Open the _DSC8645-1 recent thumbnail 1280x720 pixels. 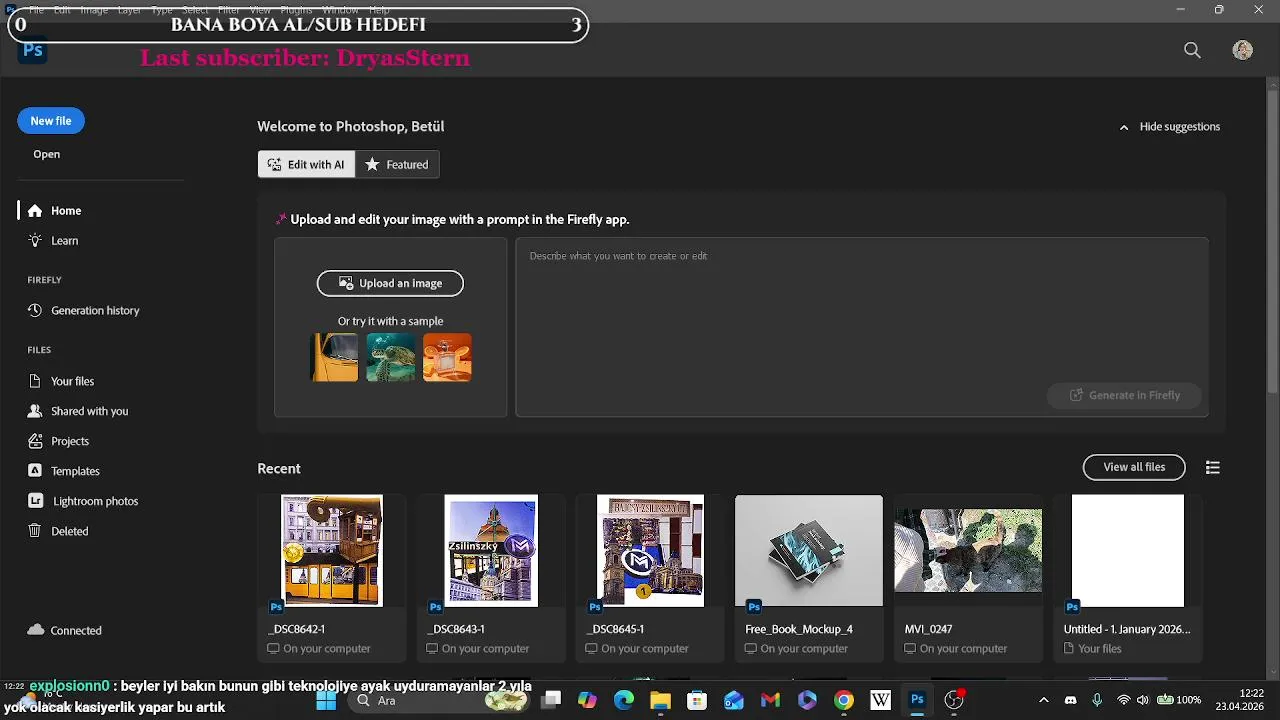(650, 551)
